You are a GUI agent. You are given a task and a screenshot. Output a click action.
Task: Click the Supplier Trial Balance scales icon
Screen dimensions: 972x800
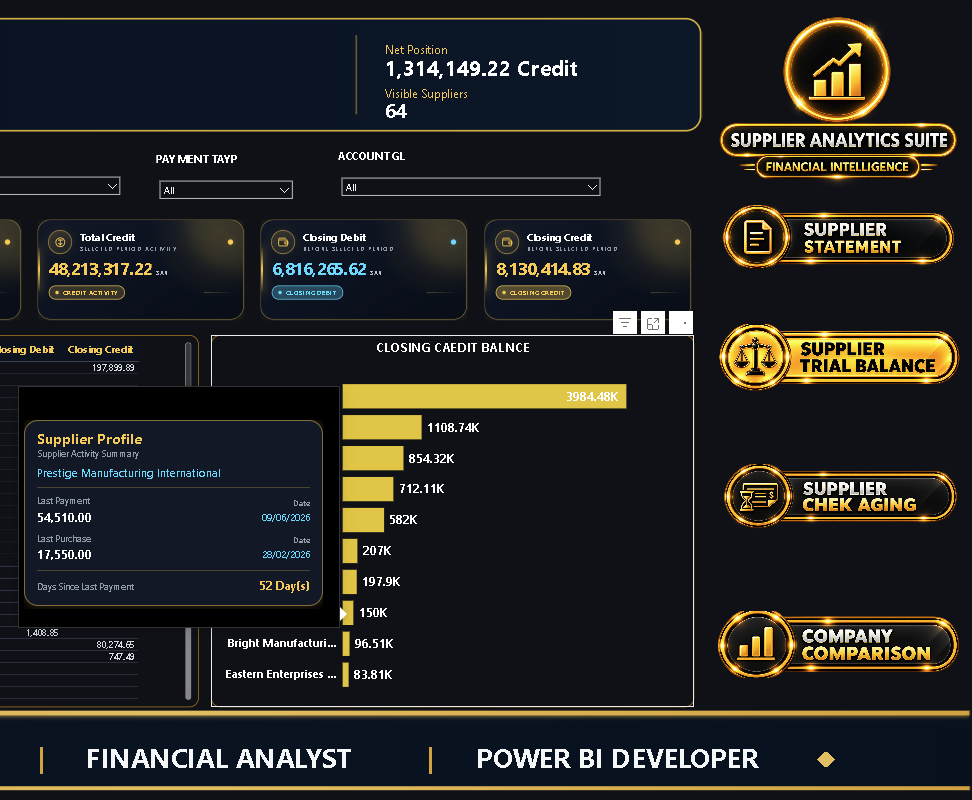pos(754,357)
